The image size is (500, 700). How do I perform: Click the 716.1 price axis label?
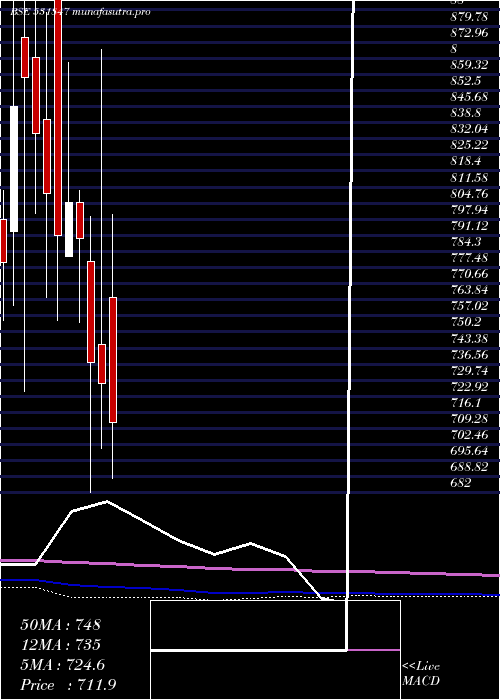click(x=466, y=403)
